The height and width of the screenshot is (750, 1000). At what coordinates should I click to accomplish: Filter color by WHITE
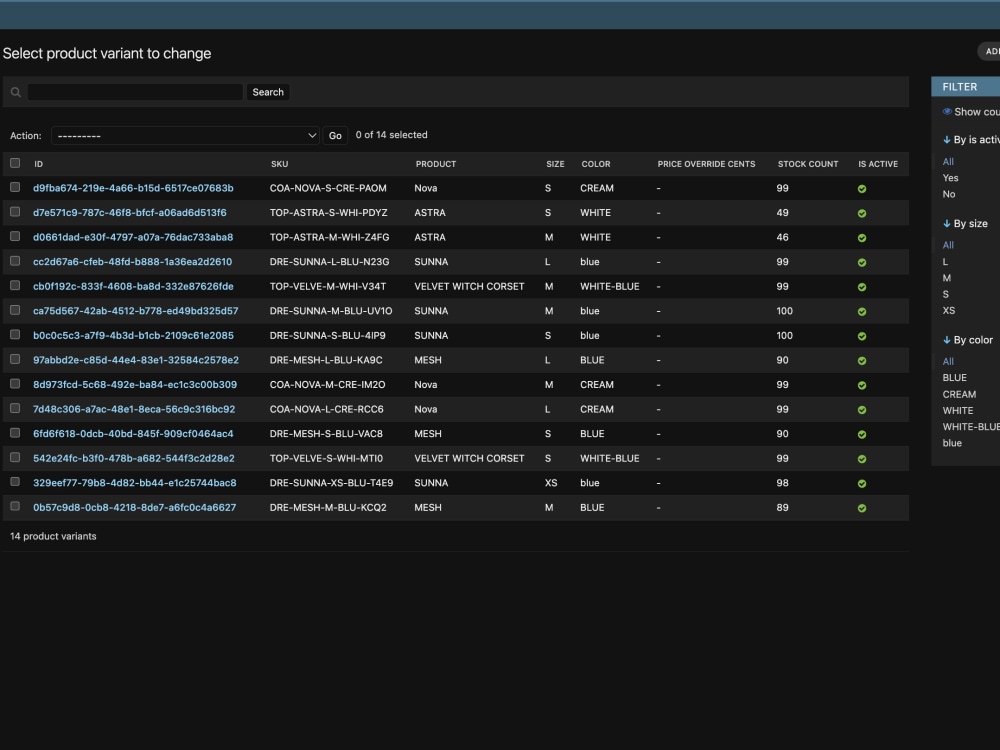coord(958,411)
